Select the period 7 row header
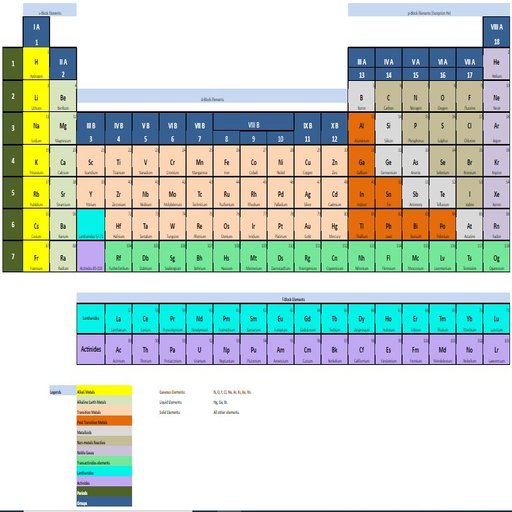Viewport: 512px width, 512px height. point(13,256)
